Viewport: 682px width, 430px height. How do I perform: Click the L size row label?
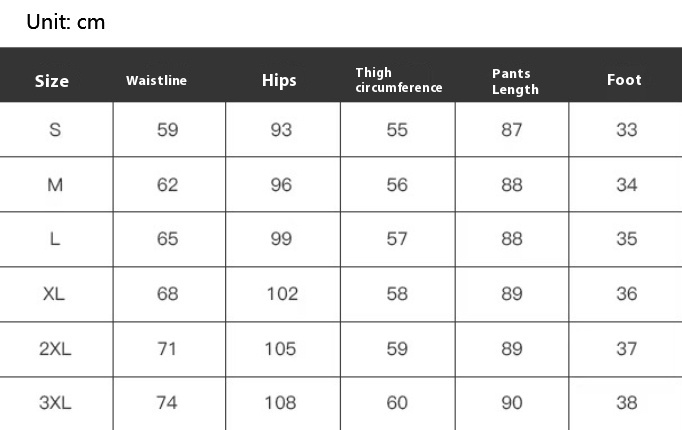click(55, 239)
